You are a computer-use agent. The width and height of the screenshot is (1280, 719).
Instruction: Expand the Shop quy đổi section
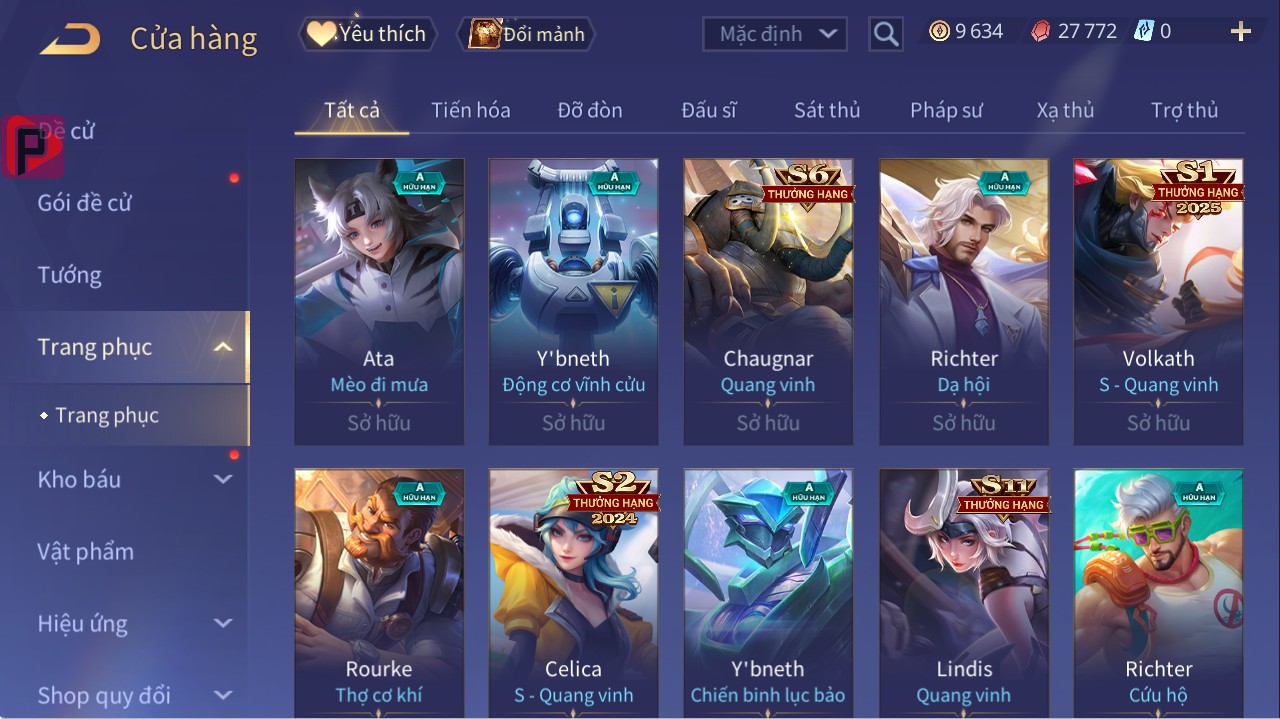click(x=223, y=695)
